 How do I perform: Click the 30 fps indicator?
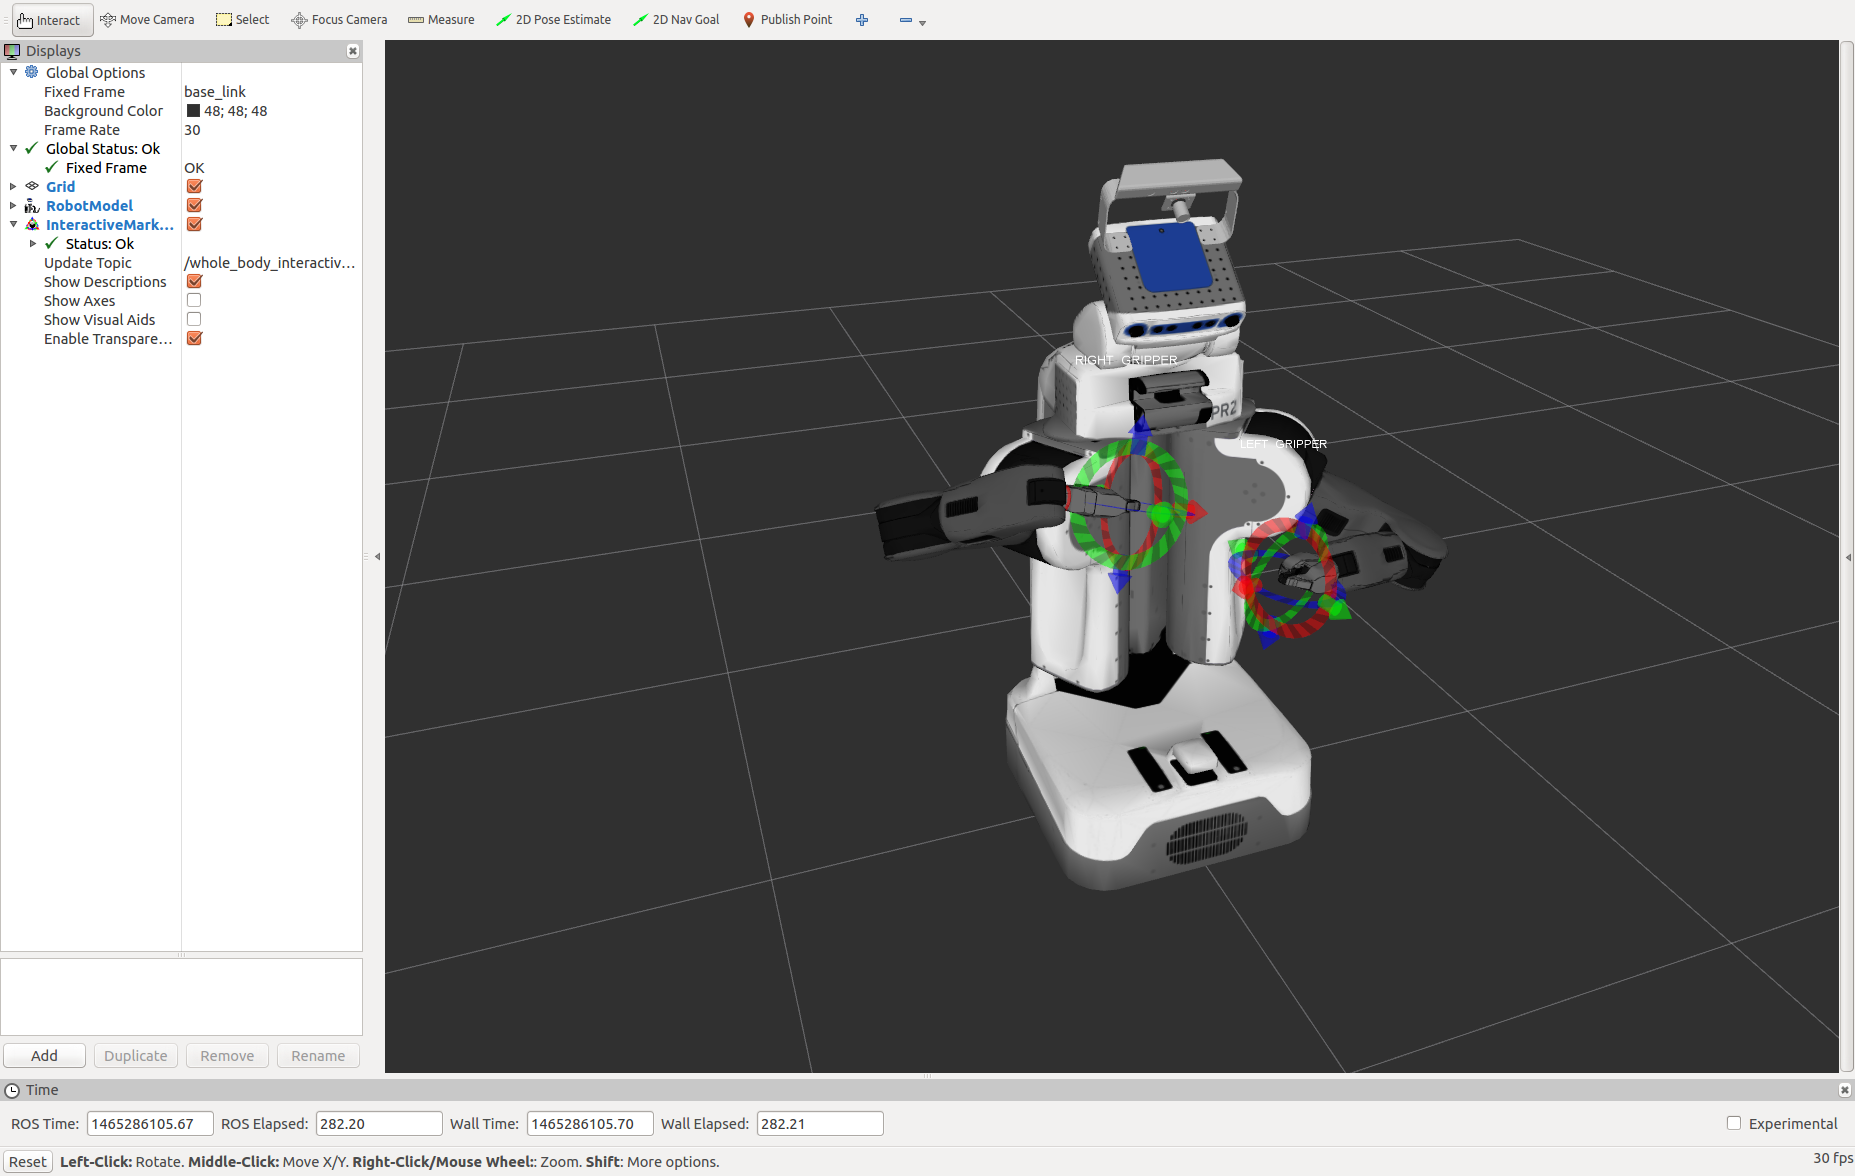[1832, 1158]
